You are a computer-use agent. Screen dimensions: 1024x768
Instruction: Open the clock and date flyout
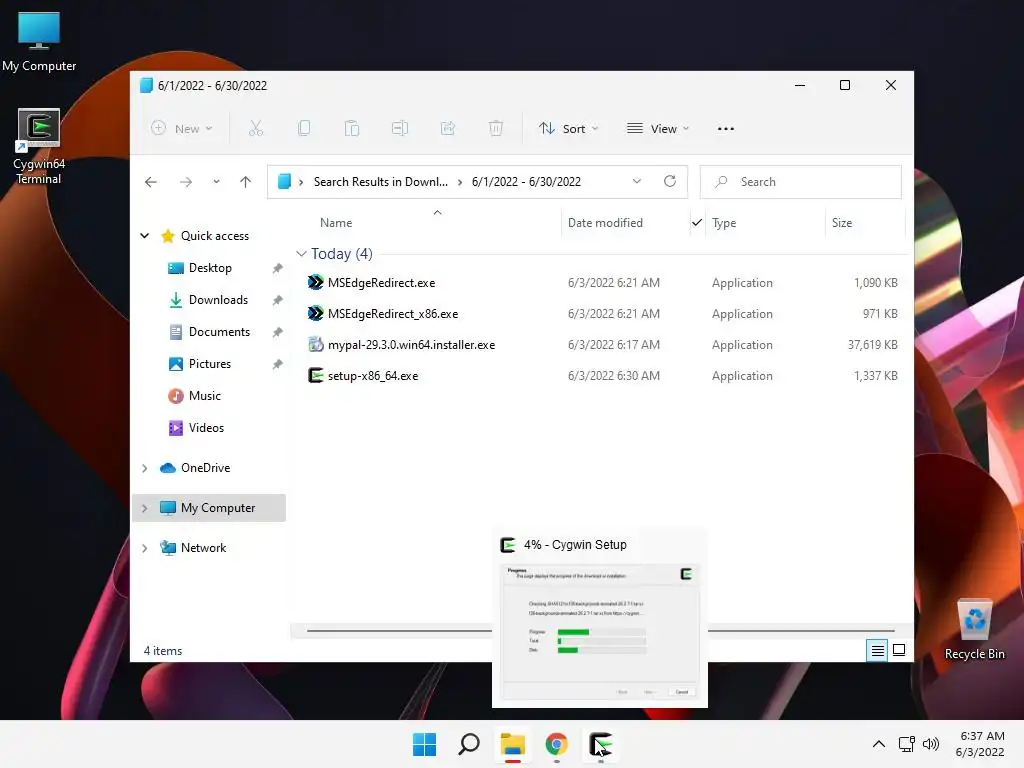pos(980,744)
